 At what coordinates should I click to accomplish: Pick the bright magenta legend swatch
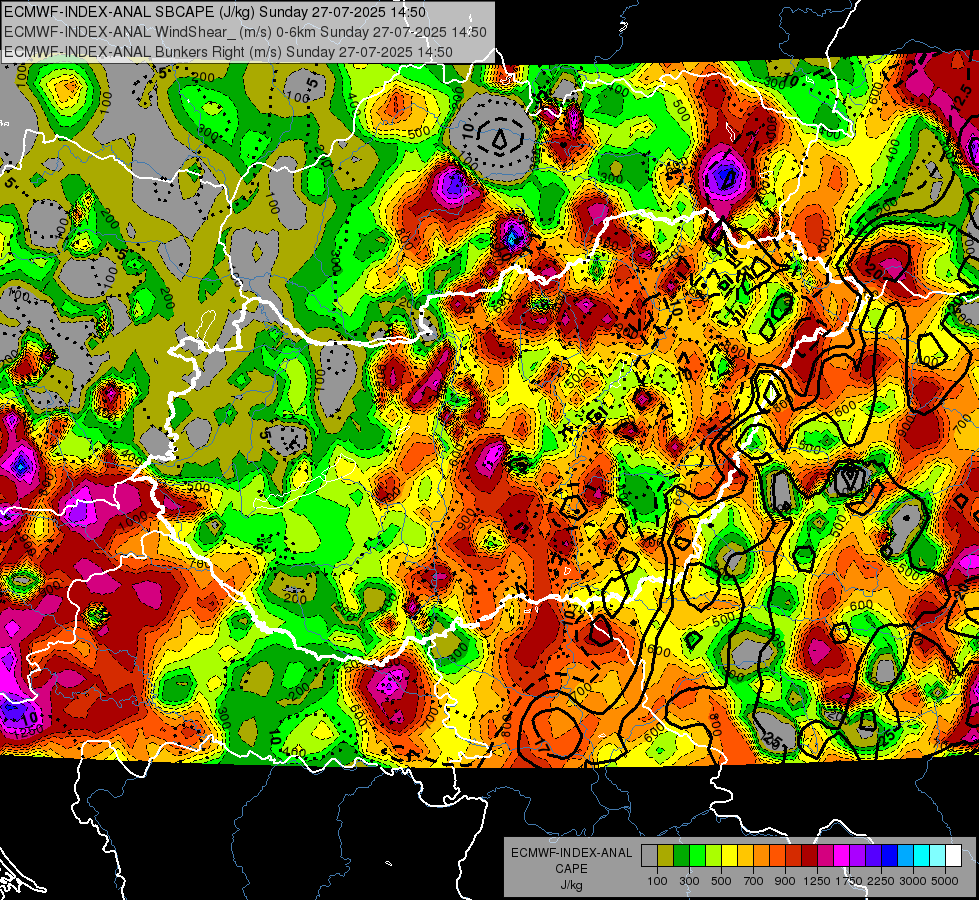click(842, 856)
